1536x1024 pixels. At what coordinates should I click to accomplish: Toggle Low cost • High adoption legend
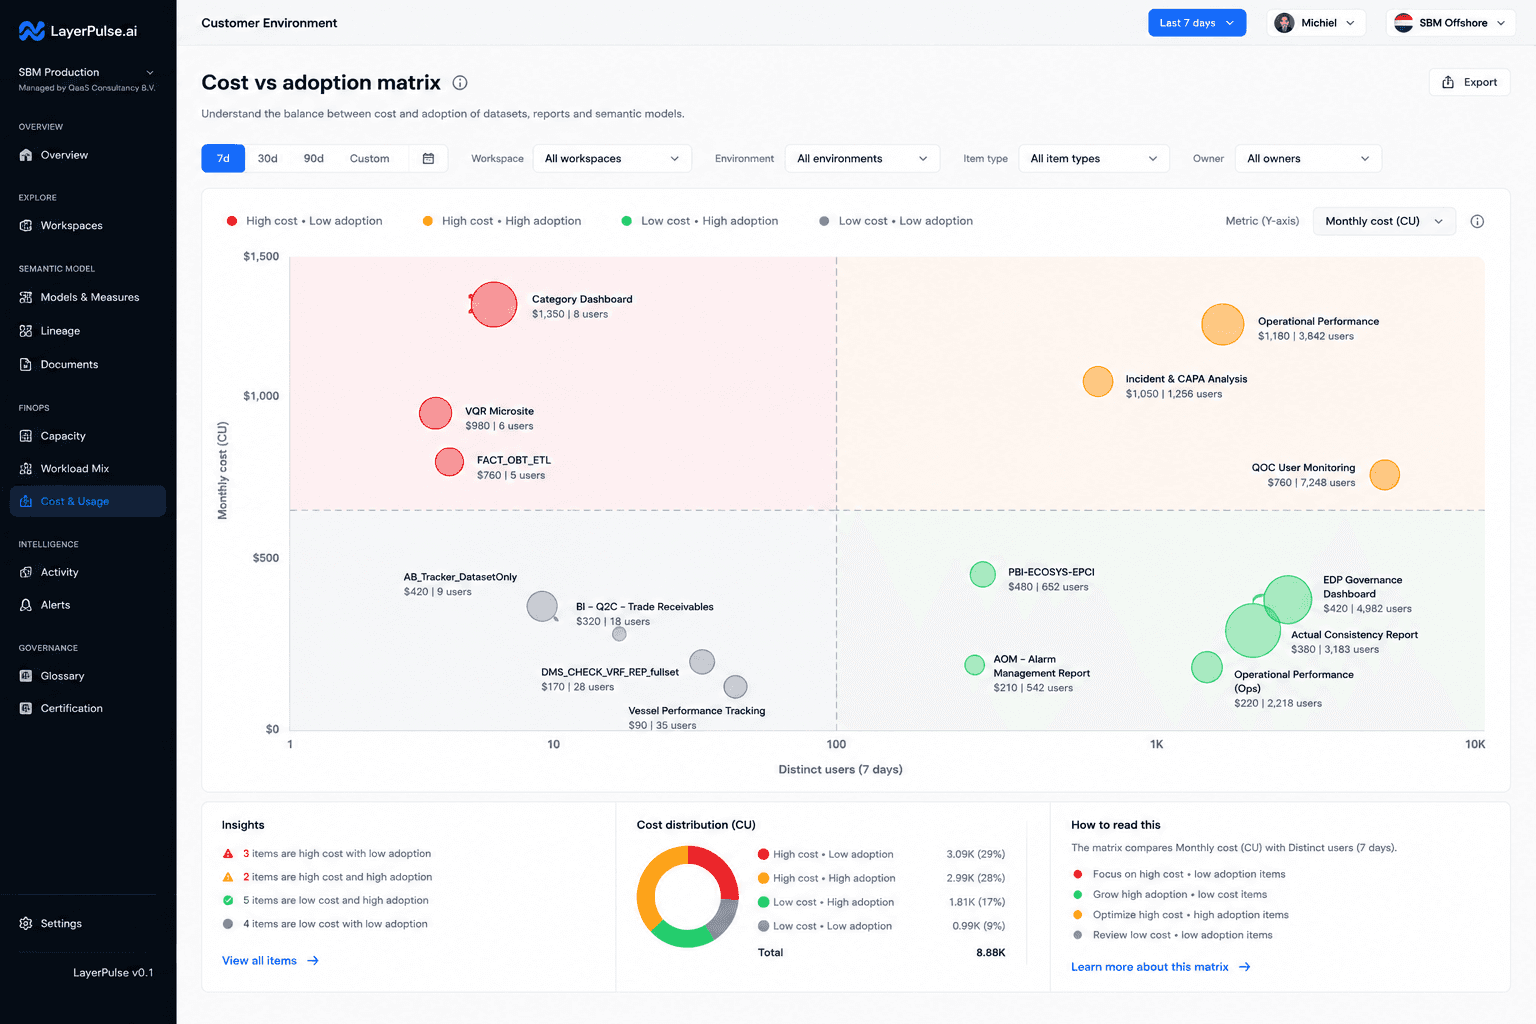pos(700,221)
